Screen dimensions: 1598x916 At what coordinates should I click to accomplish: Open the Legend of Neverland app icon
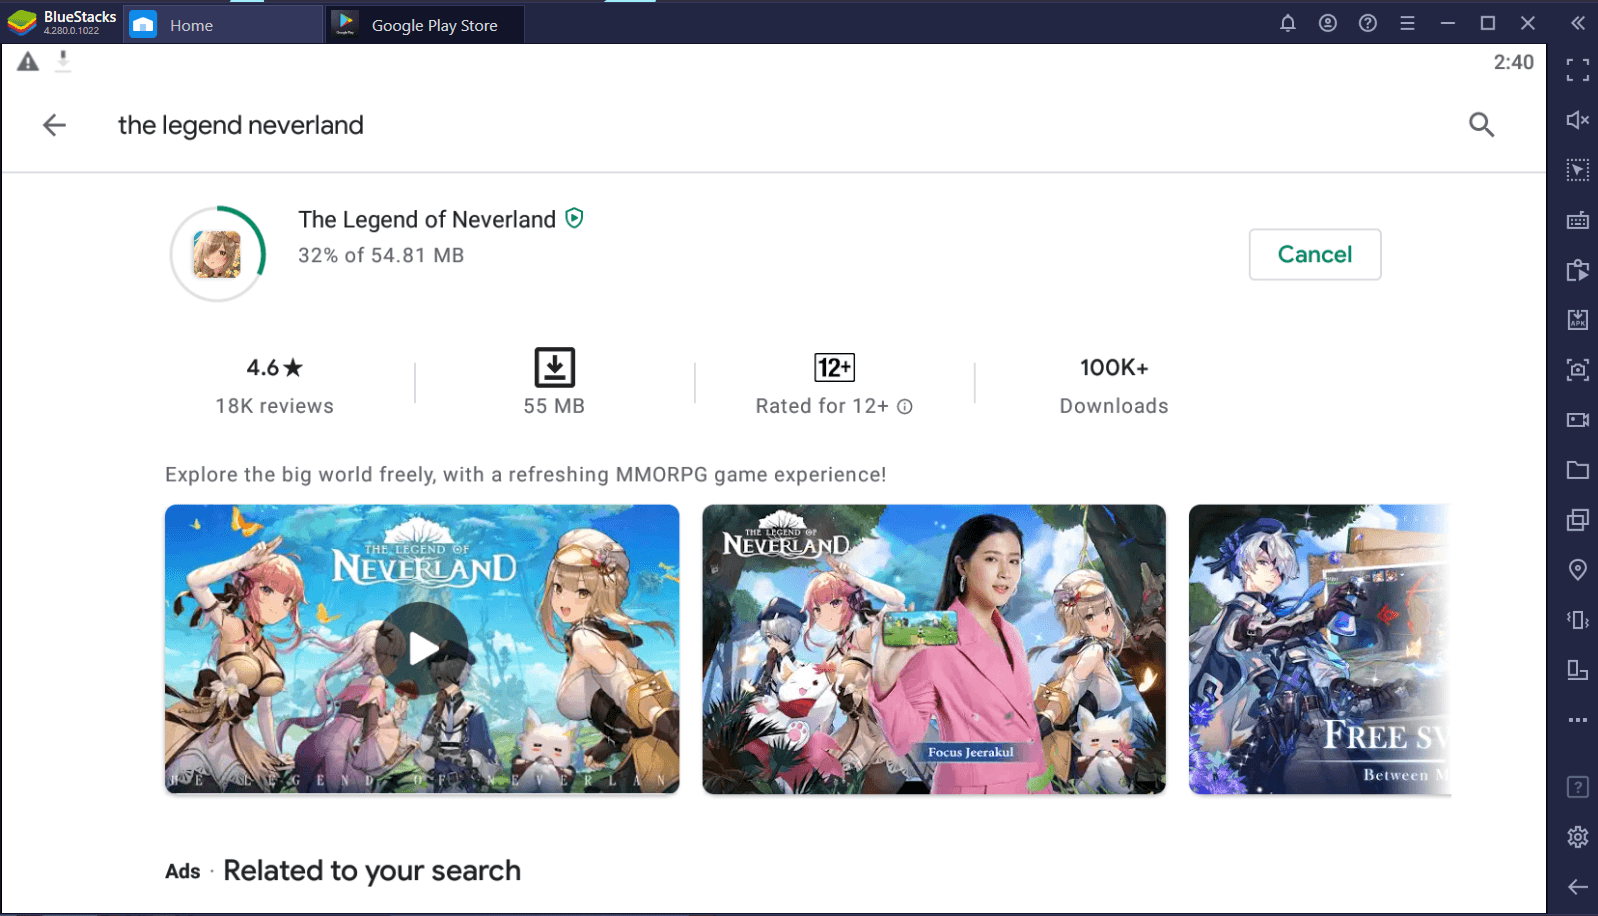[217, 254]
